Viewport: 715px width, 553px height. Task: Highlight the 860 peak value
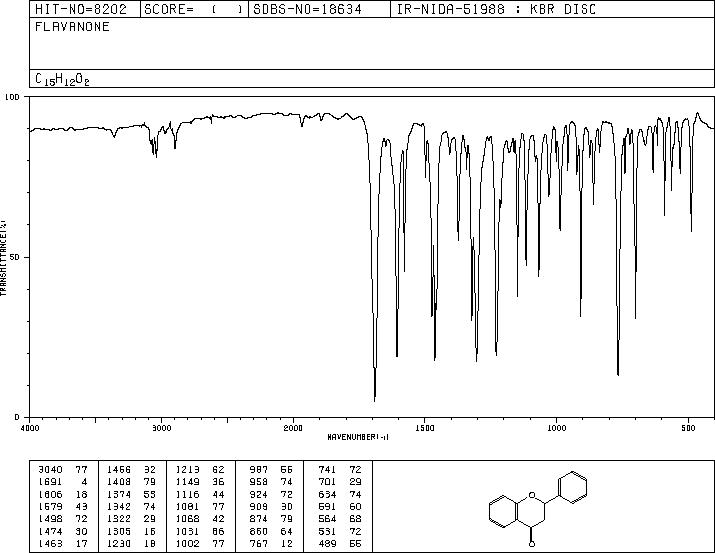(259, 532)
